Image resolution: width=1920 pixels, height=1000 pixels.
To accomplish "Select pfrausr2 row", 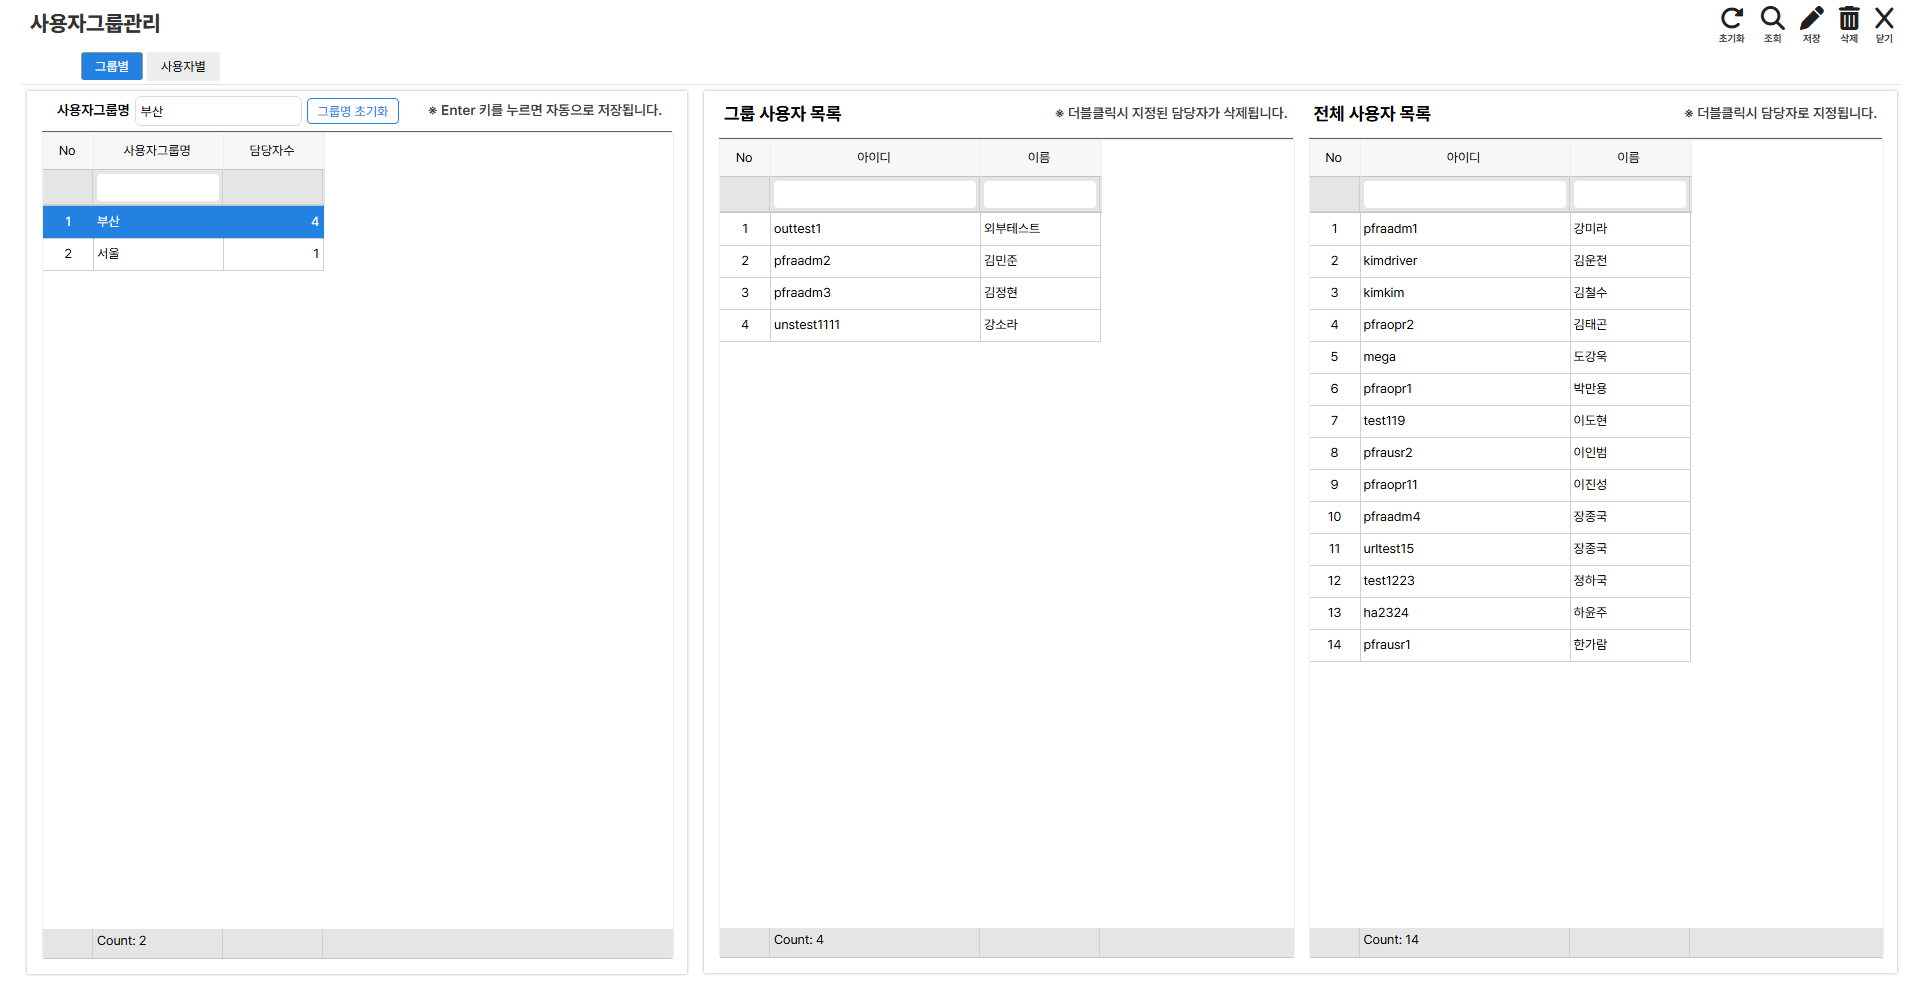I will tap(1500, 453).
